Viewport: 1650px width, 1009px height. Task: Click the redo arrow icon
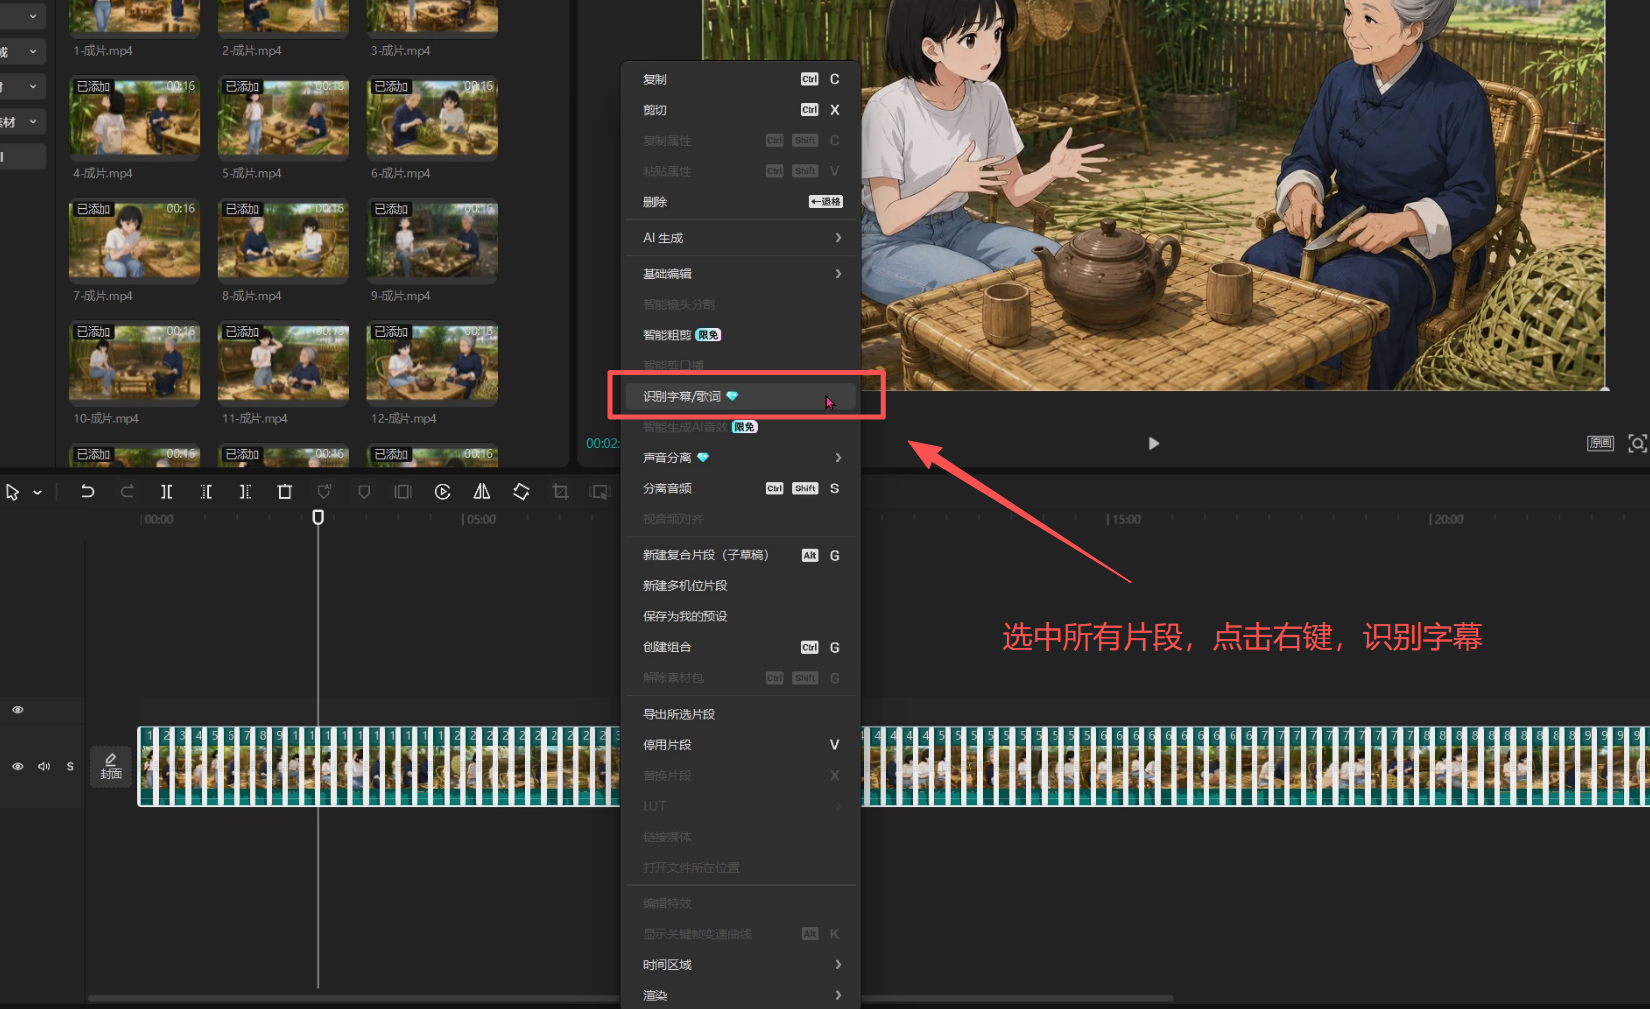pos(127,492)
